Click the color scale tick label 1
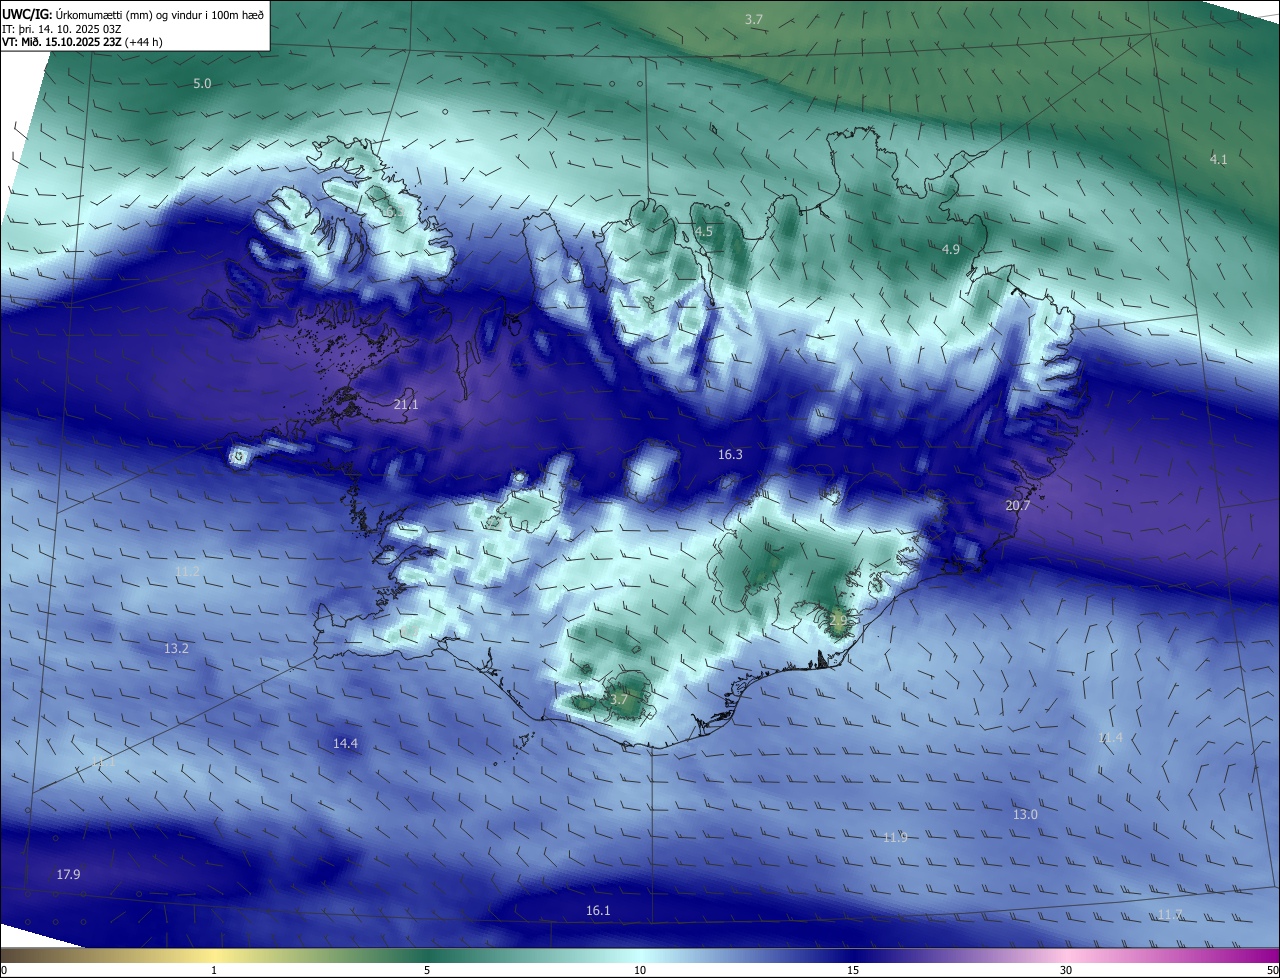The width and height of the screenshot is (1280, 978). (214, 970)
